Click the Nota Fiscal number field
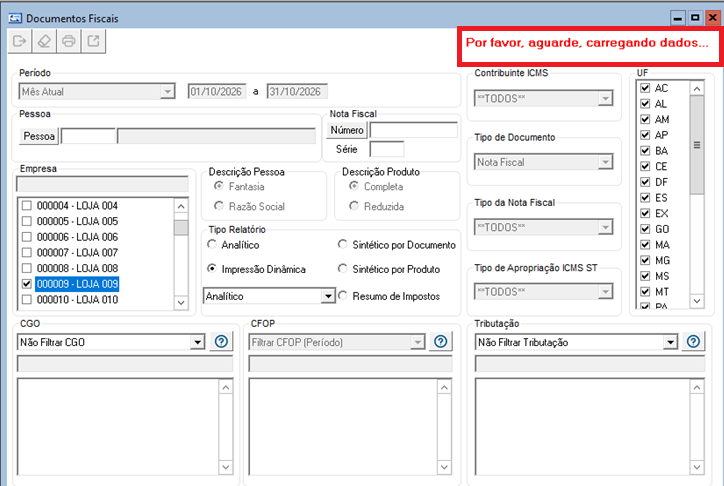 click(x=414, y=130)
